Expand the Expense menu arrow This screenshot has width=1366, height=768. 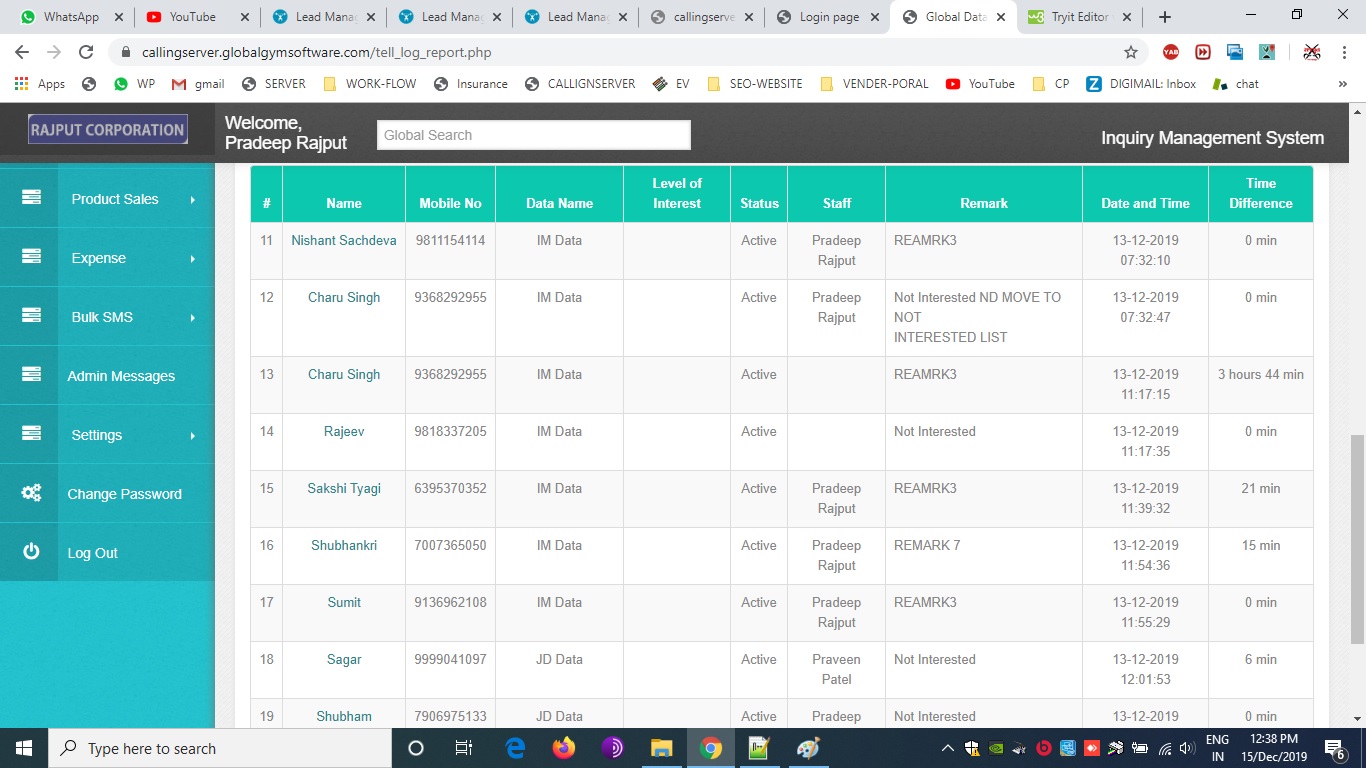(192, 258)
